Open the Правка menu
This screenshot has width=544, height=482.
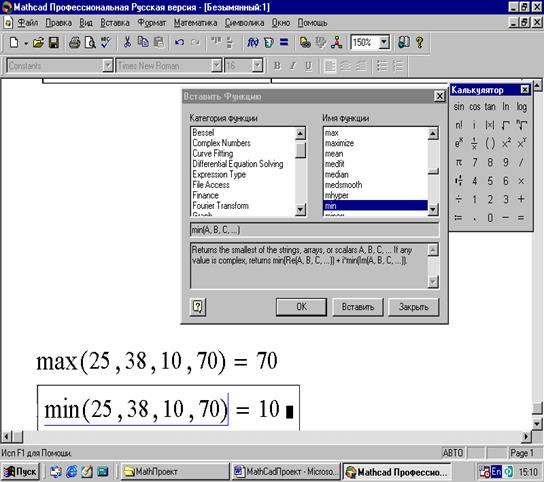pyautogui.click(x=59, y=23)
